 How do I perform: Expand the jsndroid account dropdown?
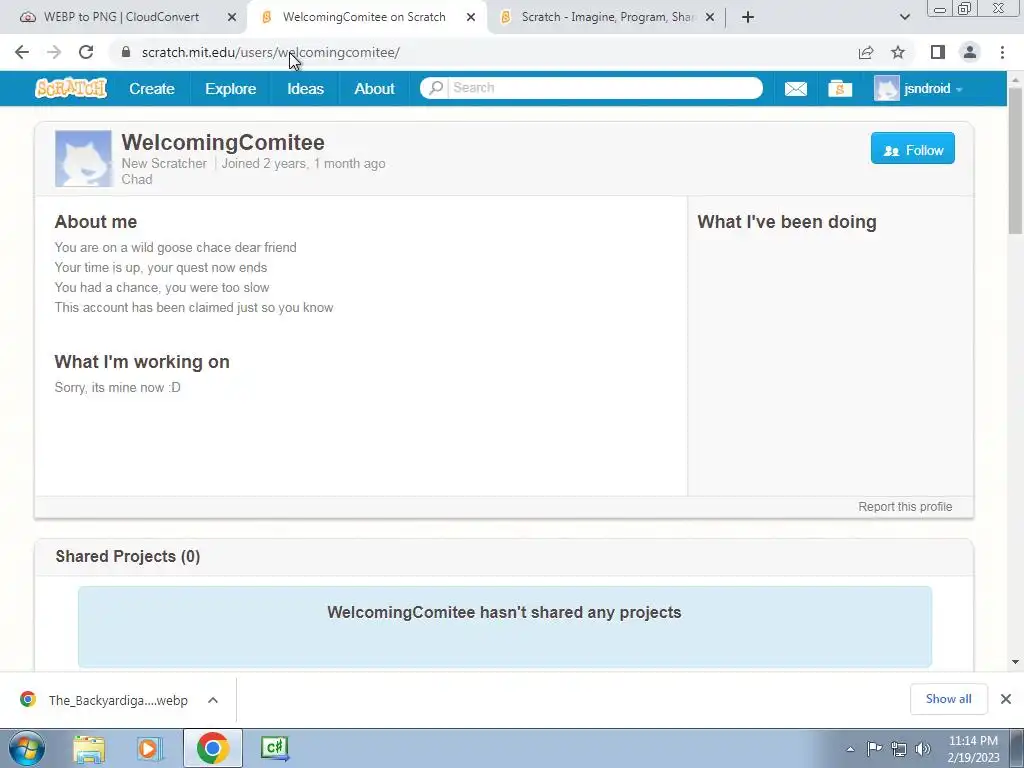(959, 89)
